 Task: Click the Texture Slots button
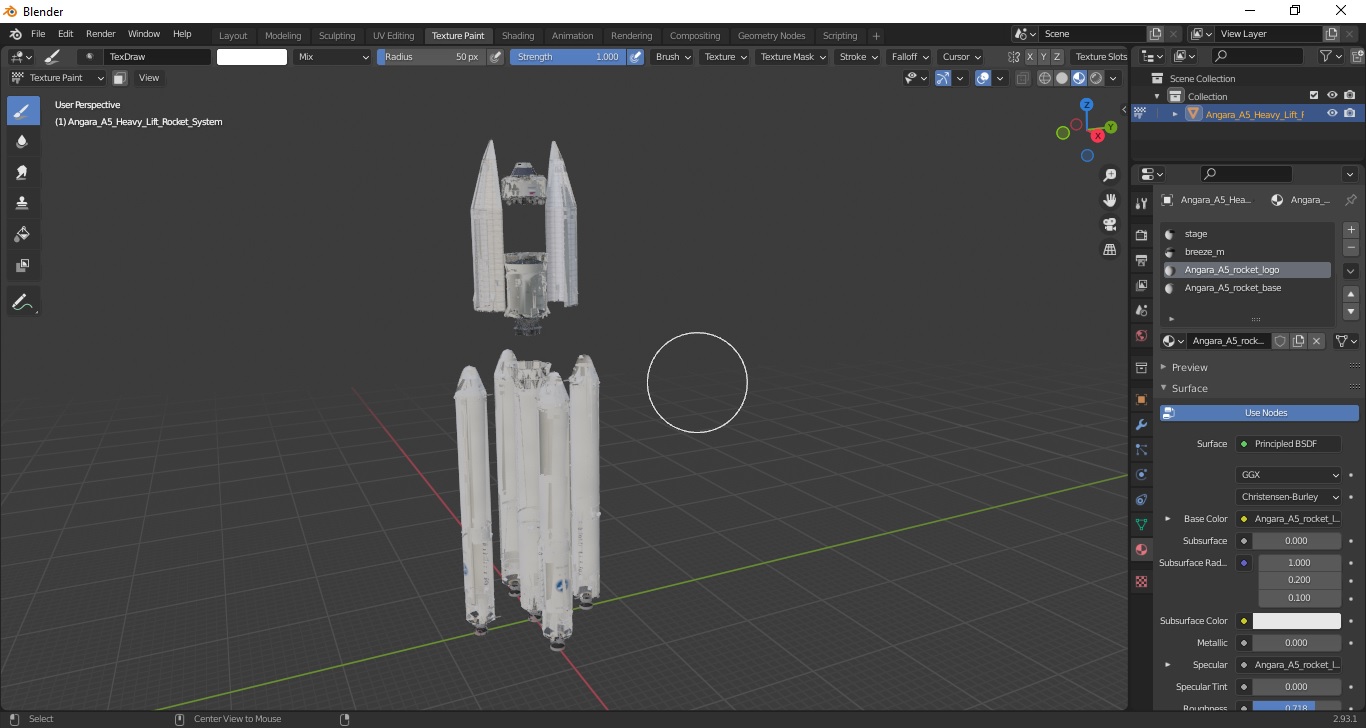click(x=1101, y=57)
